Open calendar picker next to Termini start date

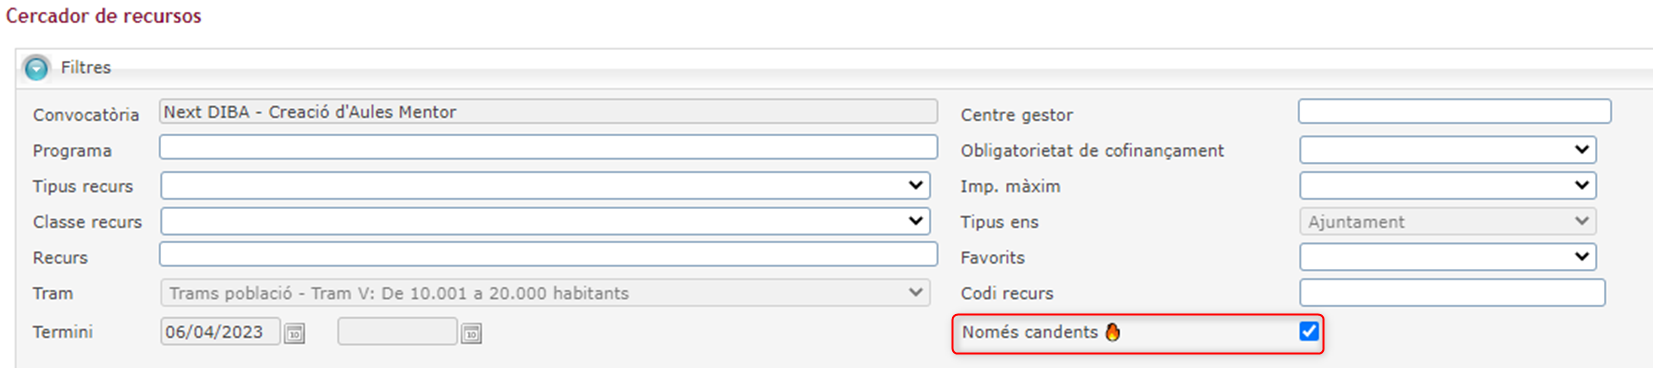(x=295, y=333)
